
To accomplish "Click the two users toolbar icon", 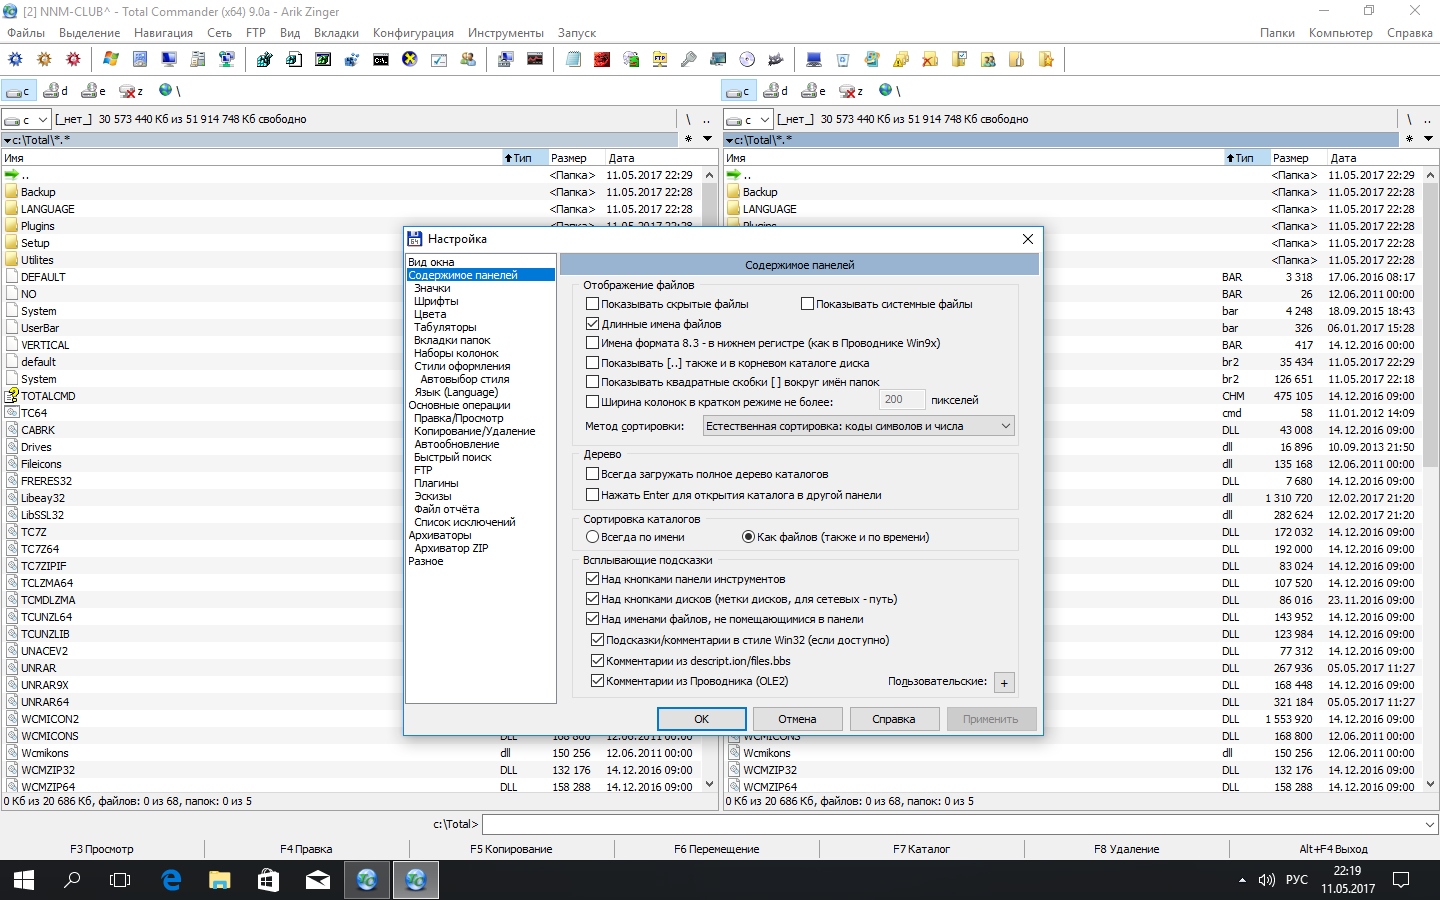I will coord(468,59).
